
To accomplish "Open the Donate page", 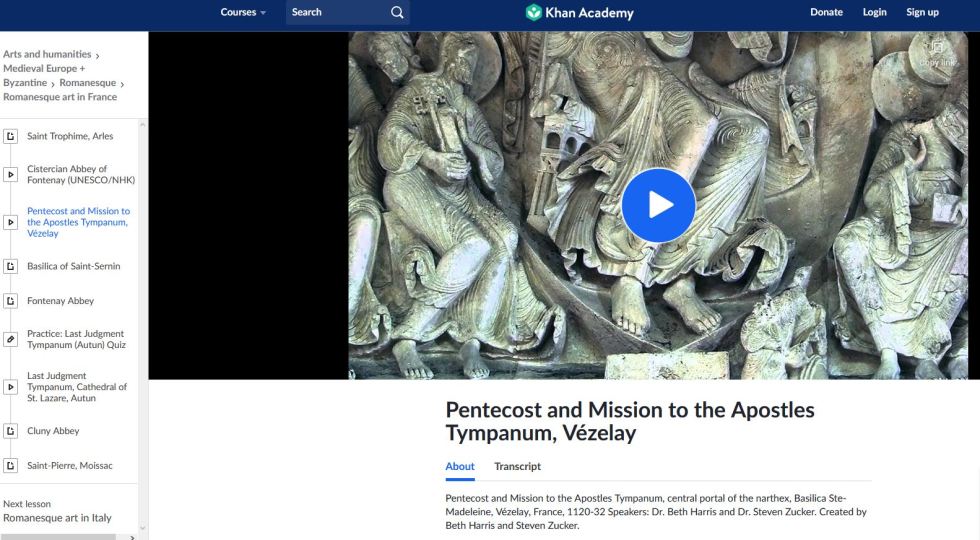I will 826,12.
